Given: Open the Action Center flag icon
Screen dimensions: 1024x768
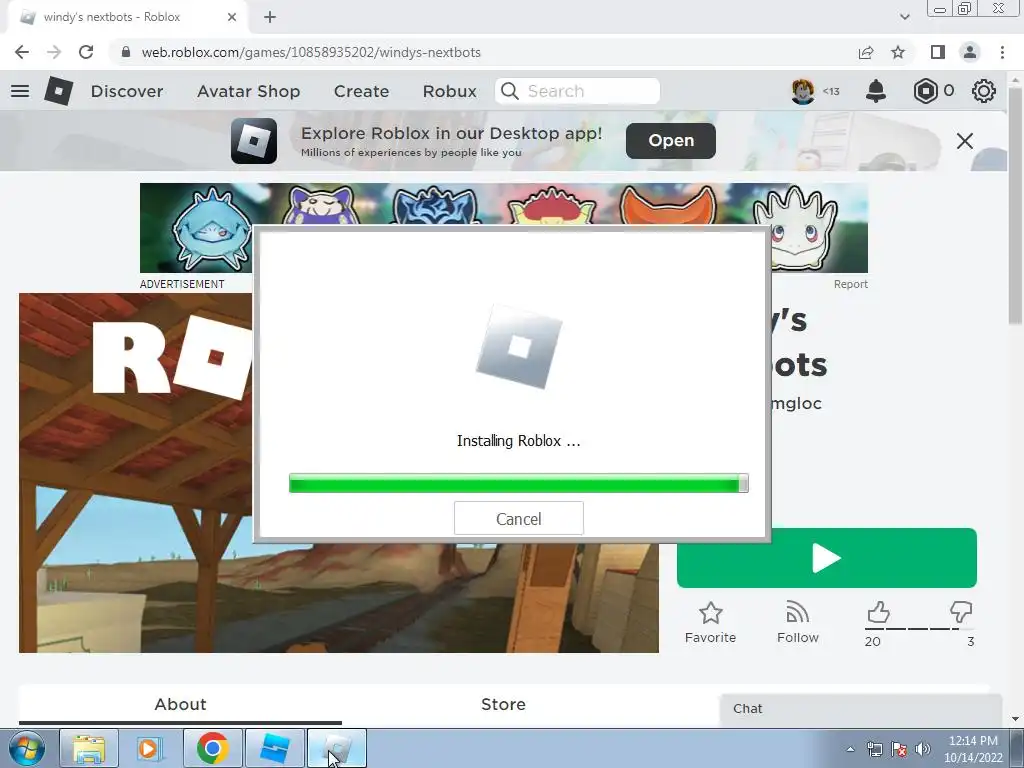Looking at the screenshot, I should point(899,749).
